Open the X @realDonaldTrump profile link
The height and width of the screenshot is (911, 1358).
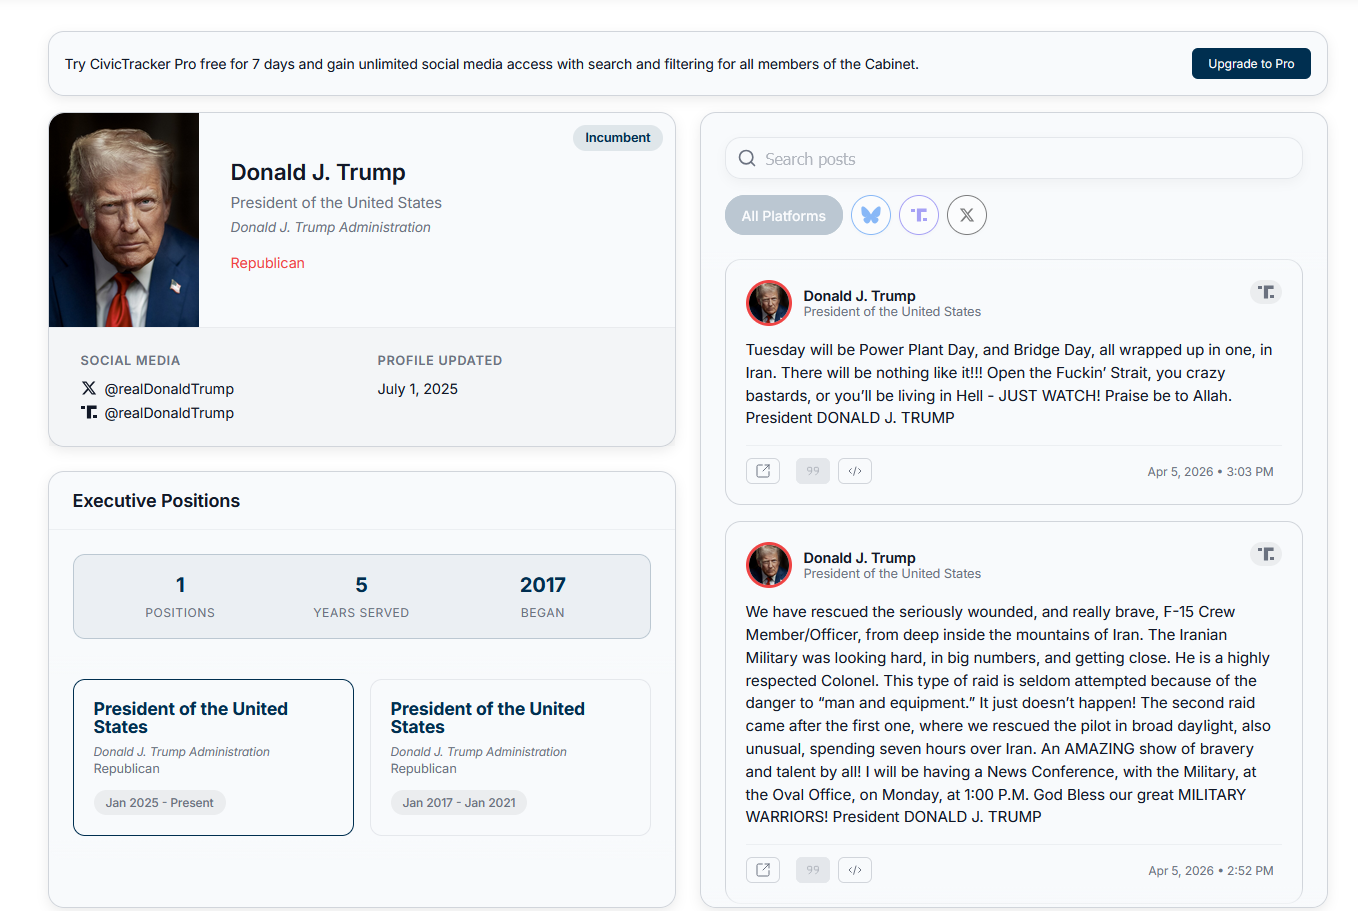168,389
